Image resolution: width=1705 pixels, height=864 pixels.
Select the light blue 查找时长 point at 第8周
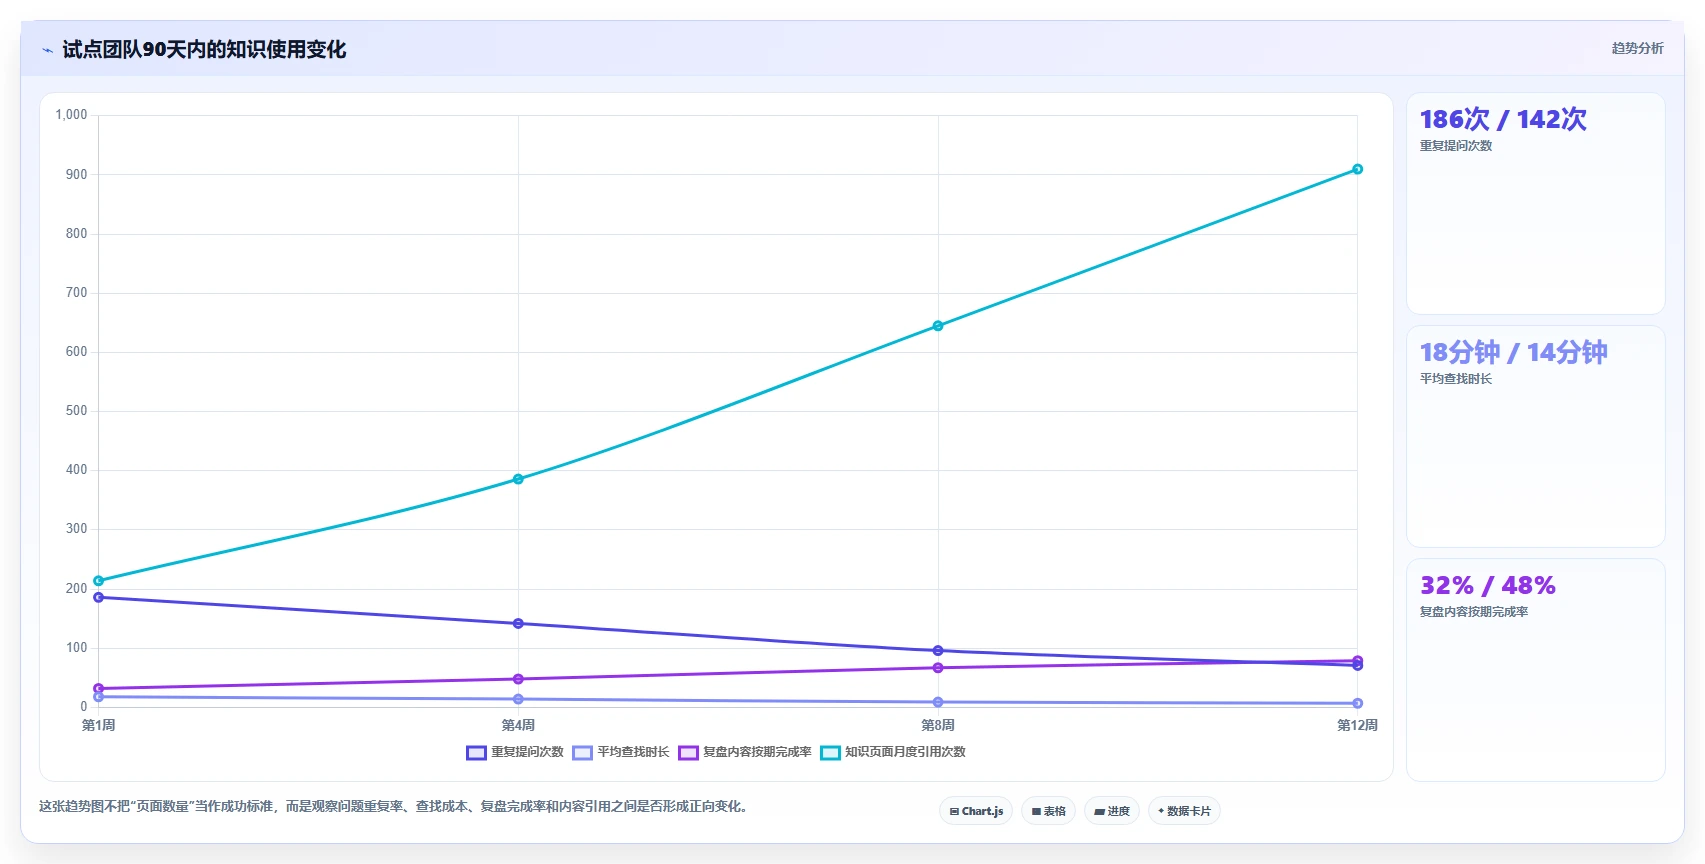pyautogui.click(x=938, y=702)
